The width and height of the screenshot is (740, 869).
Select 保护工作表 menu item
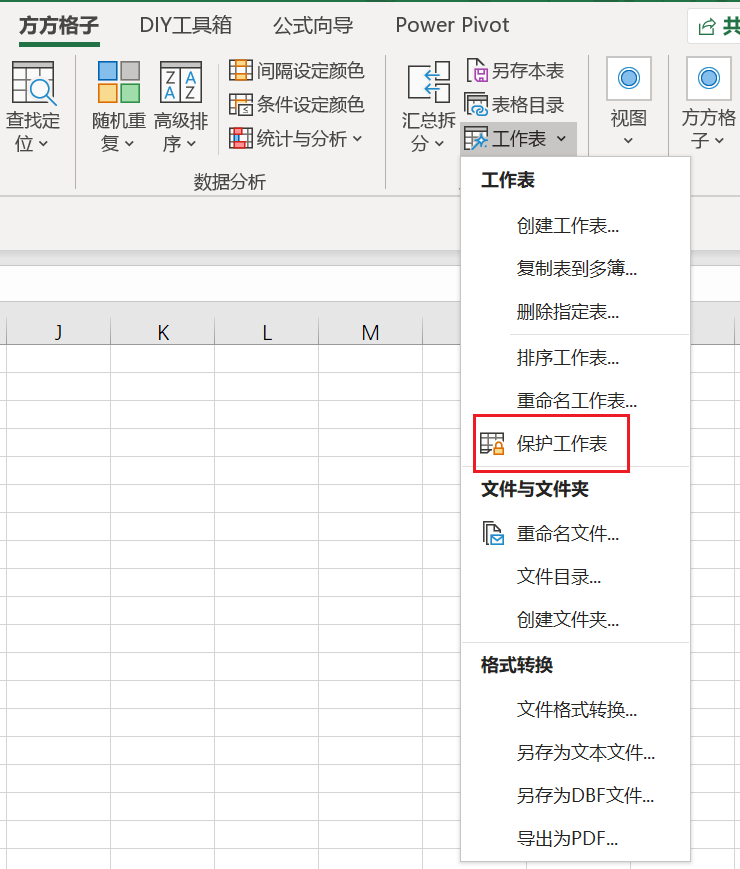point(575,443)
